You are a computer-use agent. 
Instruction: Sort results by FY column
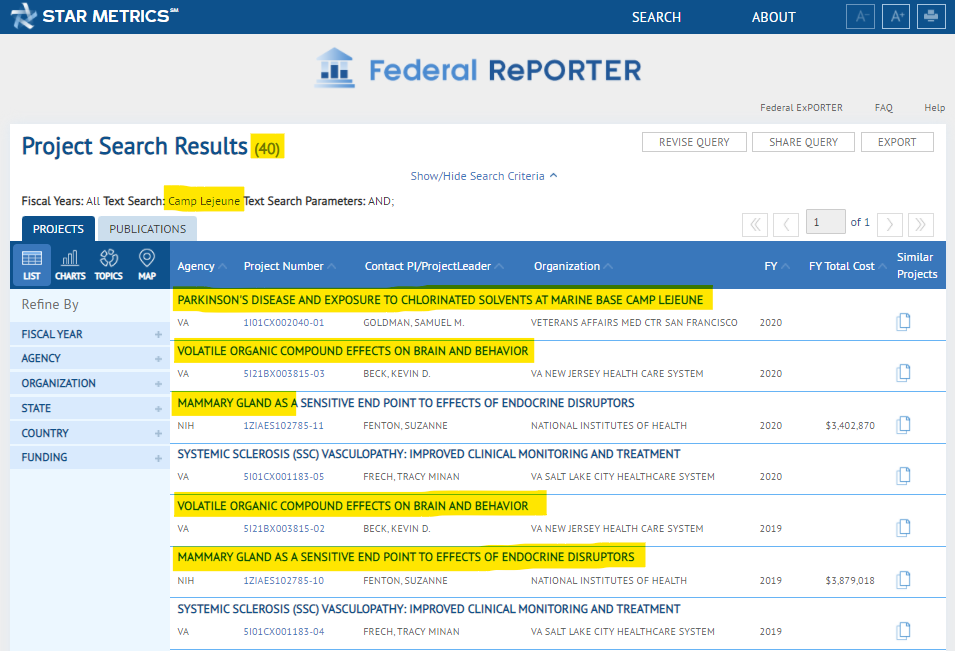(x=777, y=266)
